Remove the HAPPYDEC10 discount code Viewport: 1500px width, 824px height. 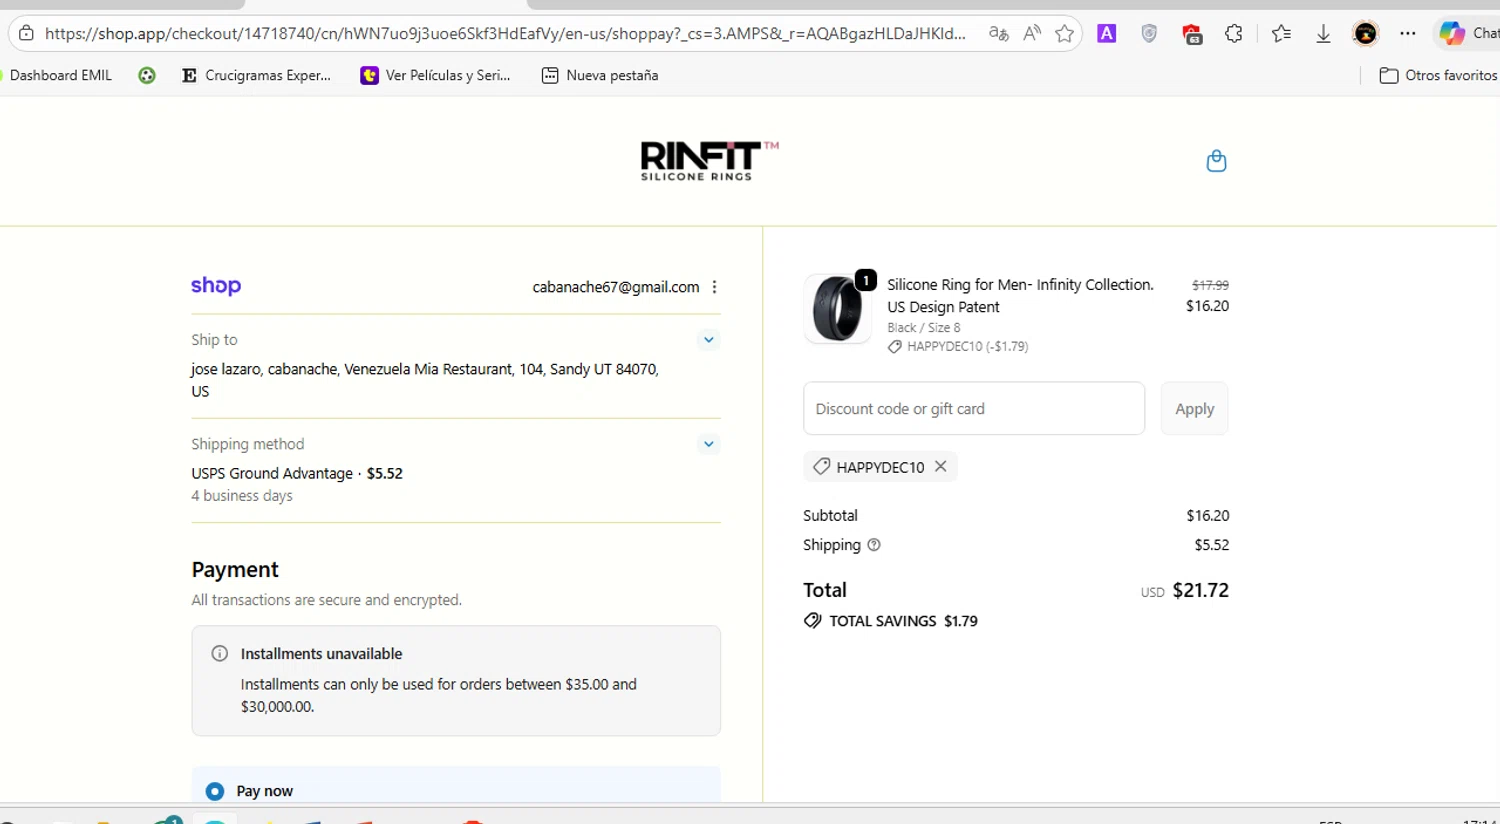click(940, 466)
